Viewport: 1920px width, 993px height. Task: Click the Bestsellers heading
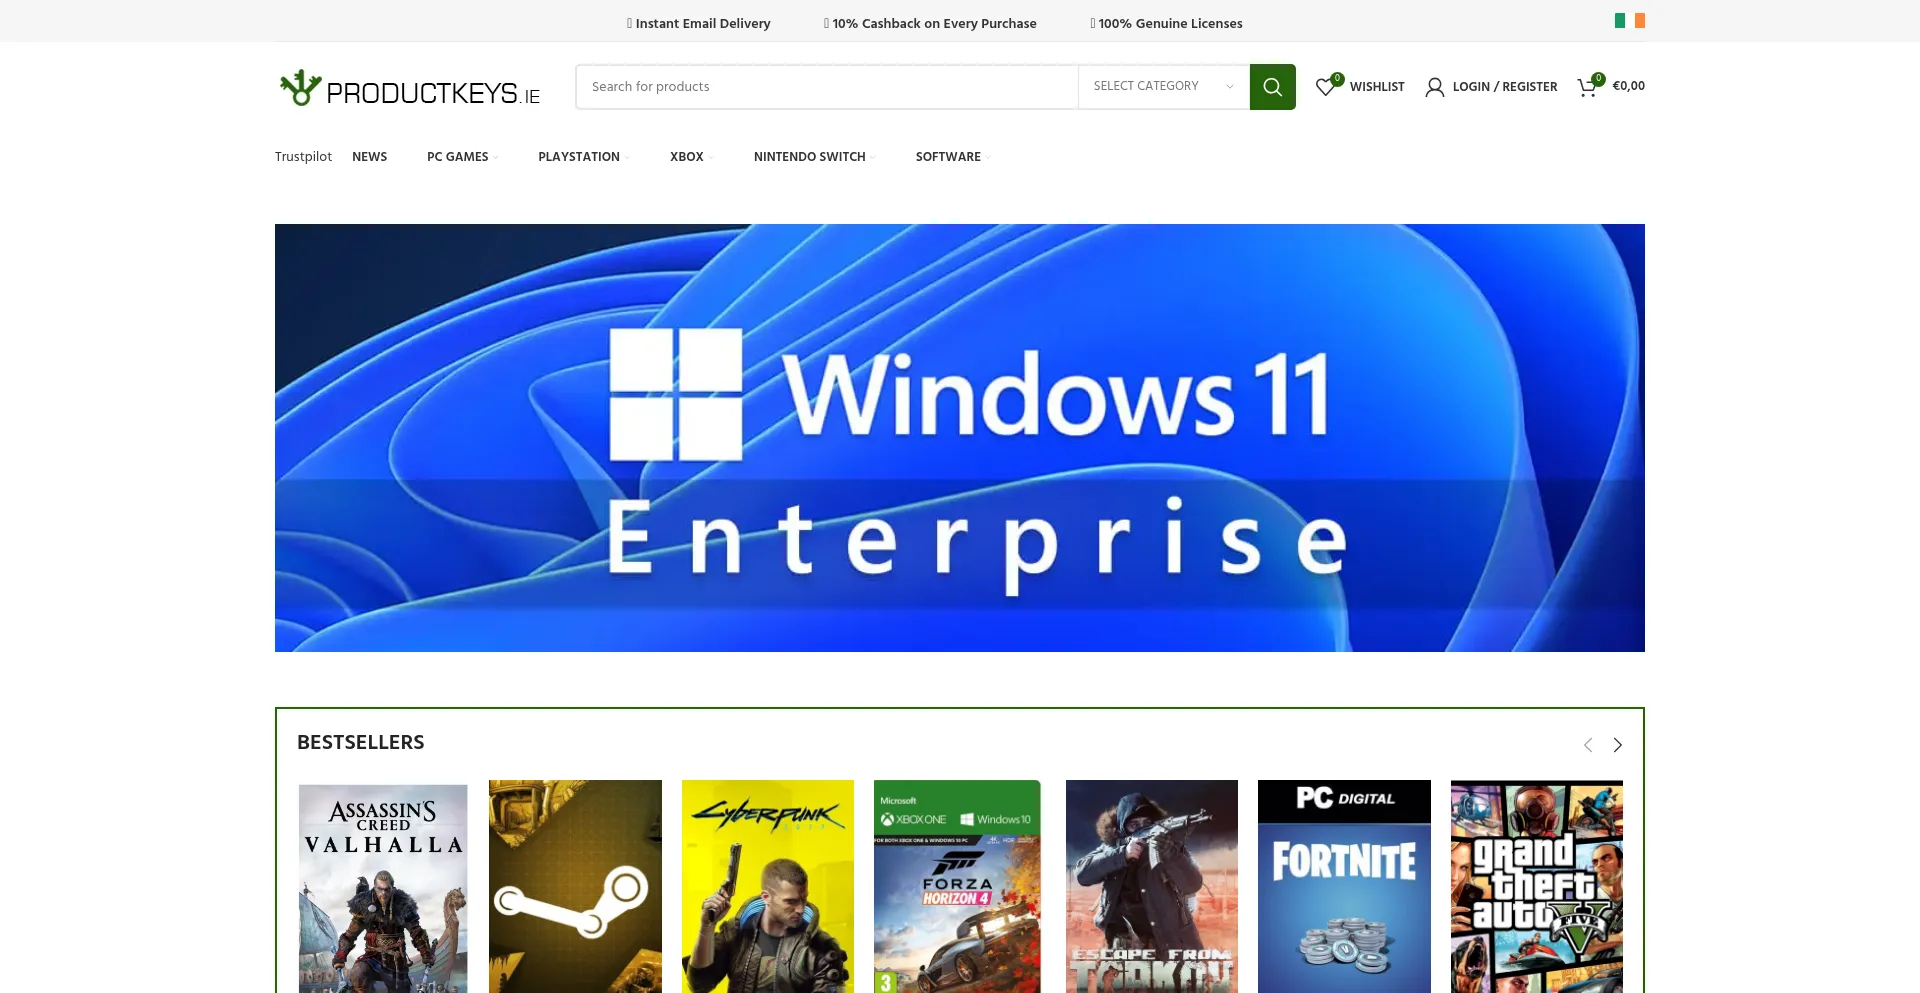[x=361, y=742]
